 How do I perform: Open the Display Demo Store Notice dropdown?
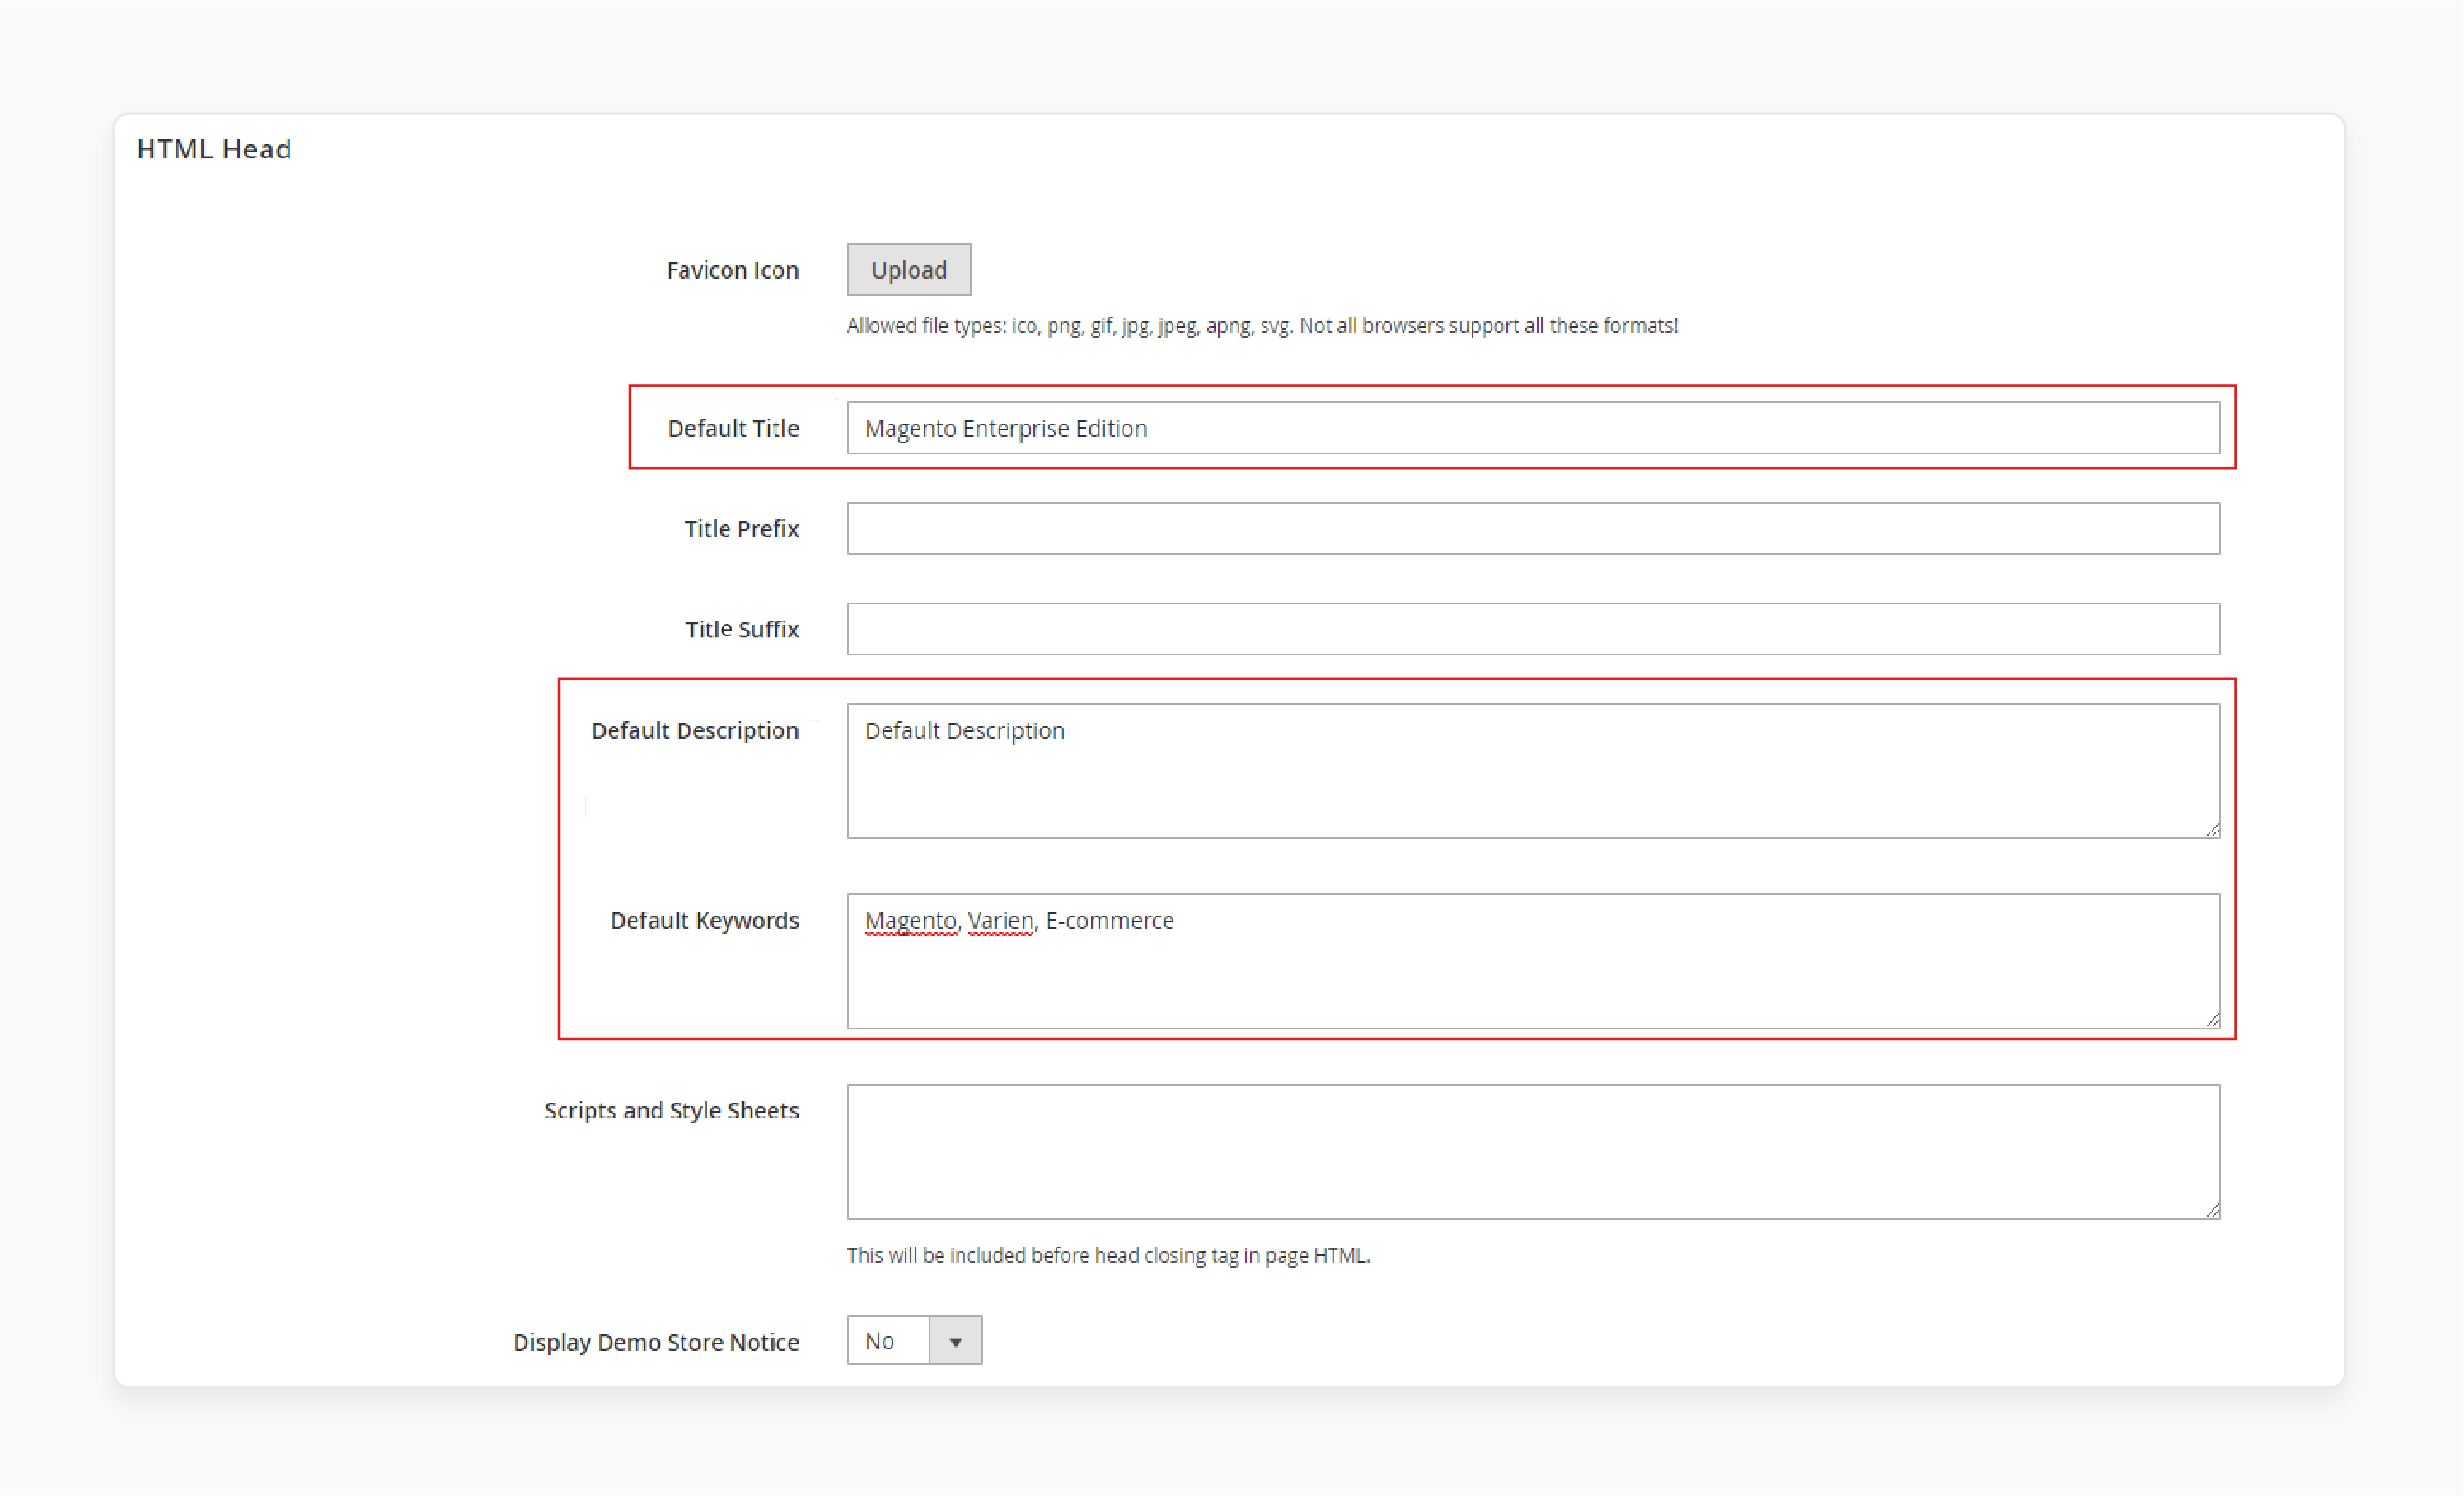(914, 1340)
